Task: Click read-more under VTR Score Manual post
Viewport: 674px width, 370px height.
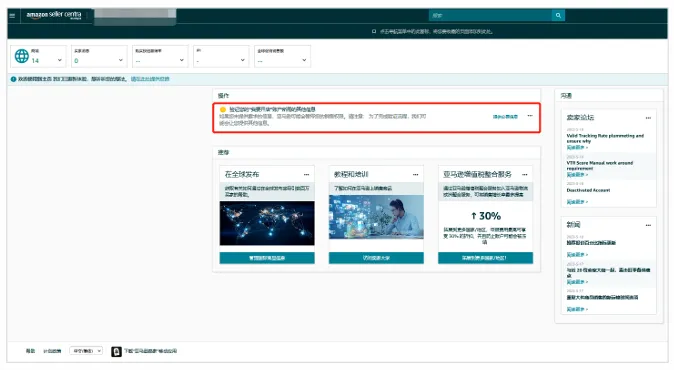Action: [577, 175]
